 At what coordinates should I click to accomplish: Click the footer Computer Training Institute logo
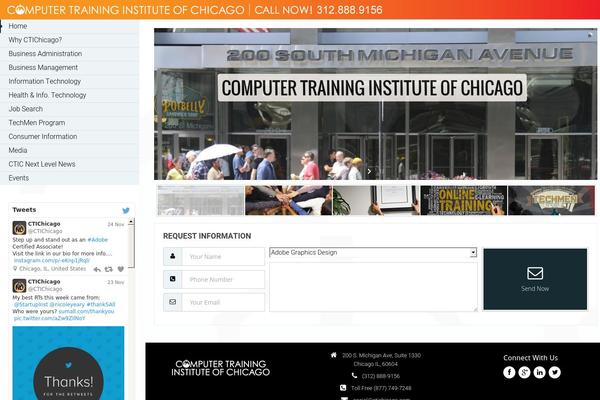pos(220,368)
